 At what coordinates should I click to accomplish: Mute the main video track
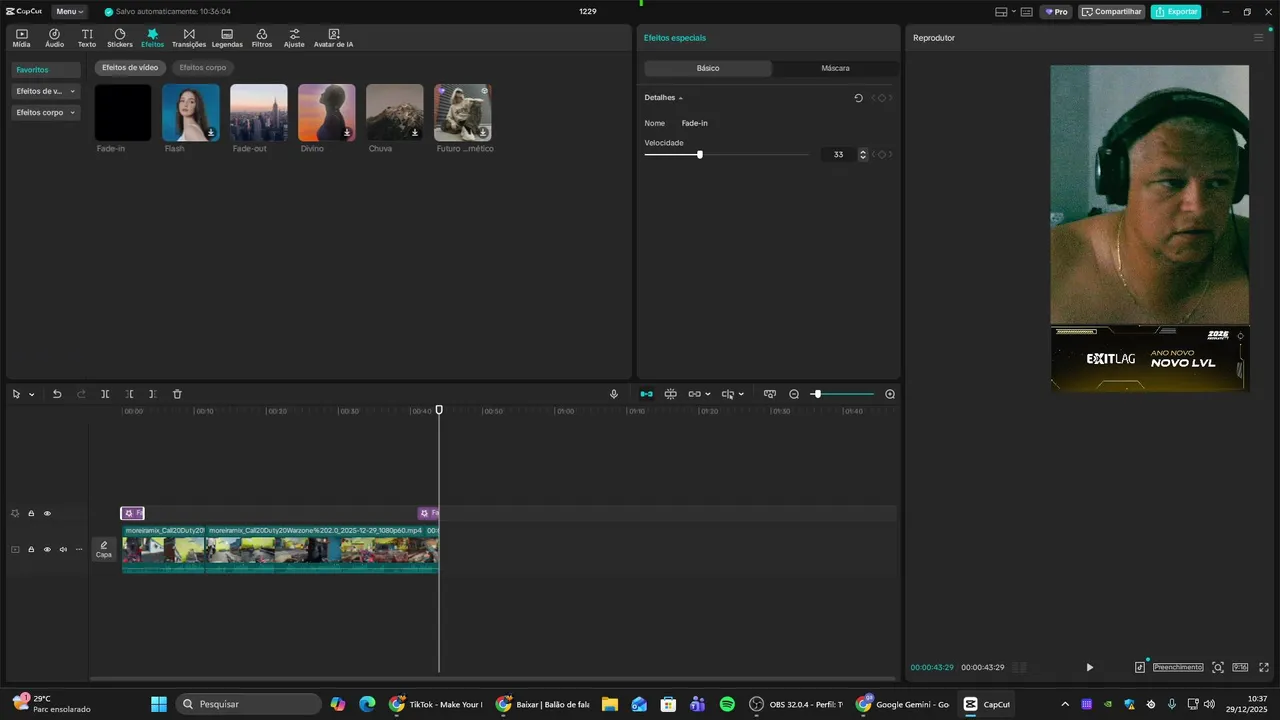click(x=63, y=549)
